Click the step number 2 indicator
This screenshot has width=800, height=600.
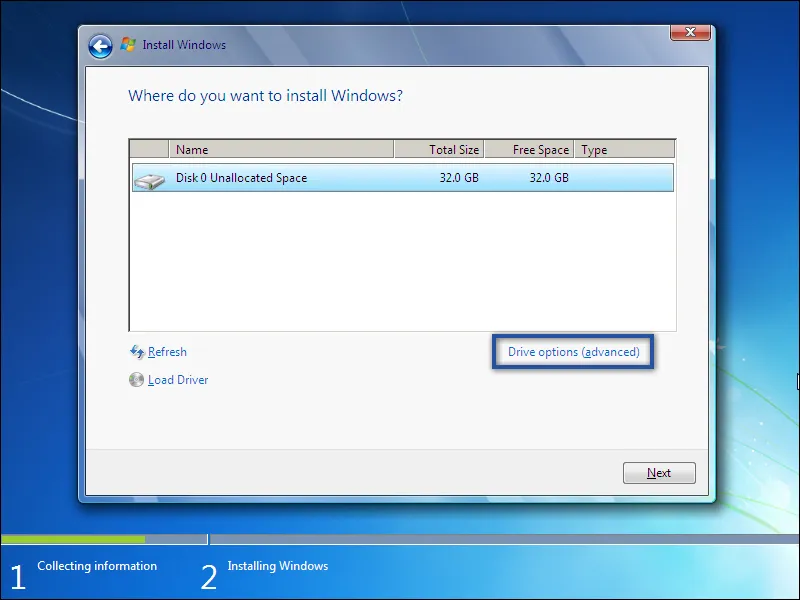[x=209, y=576]
